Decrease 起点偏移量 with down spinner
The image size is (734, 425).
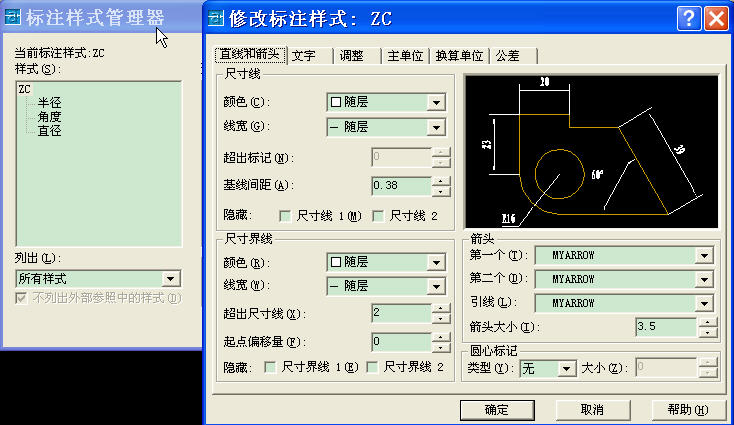coord(440,347)
